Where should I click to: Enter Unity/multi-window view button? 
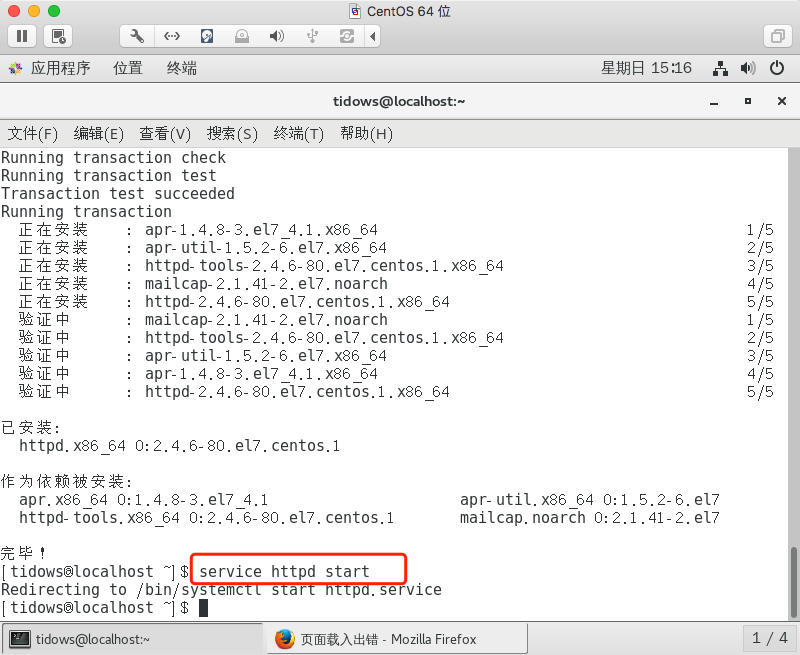coord(778,36)
